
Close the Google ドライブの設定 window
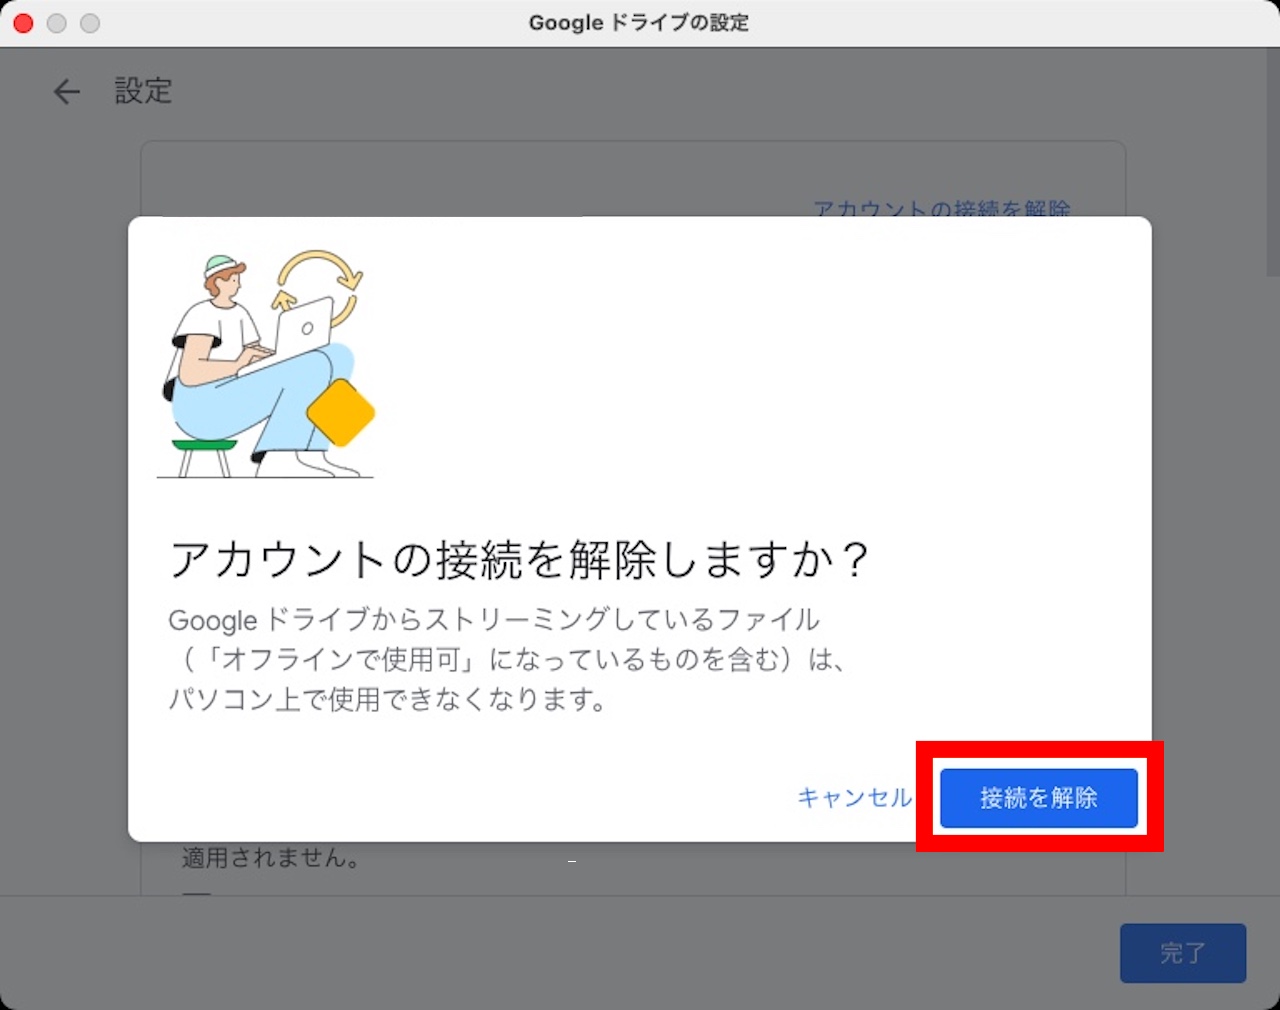[x=23, y=23]
